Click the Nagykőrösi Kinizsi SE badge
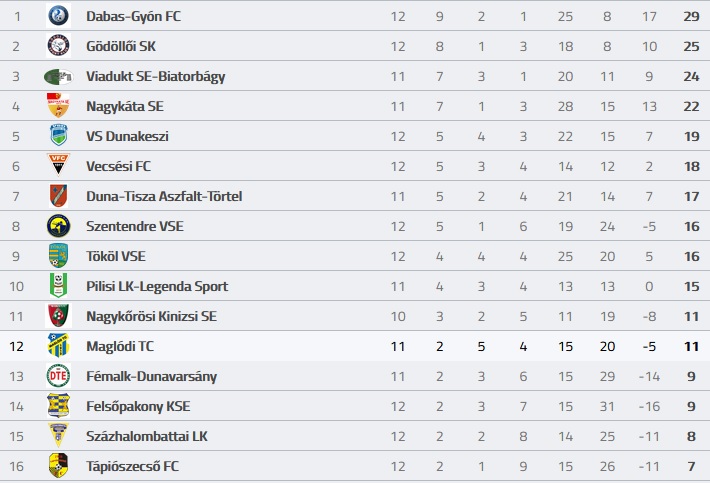Image resolution: width=710 pixels, height=483 pixels. [58, 316]
